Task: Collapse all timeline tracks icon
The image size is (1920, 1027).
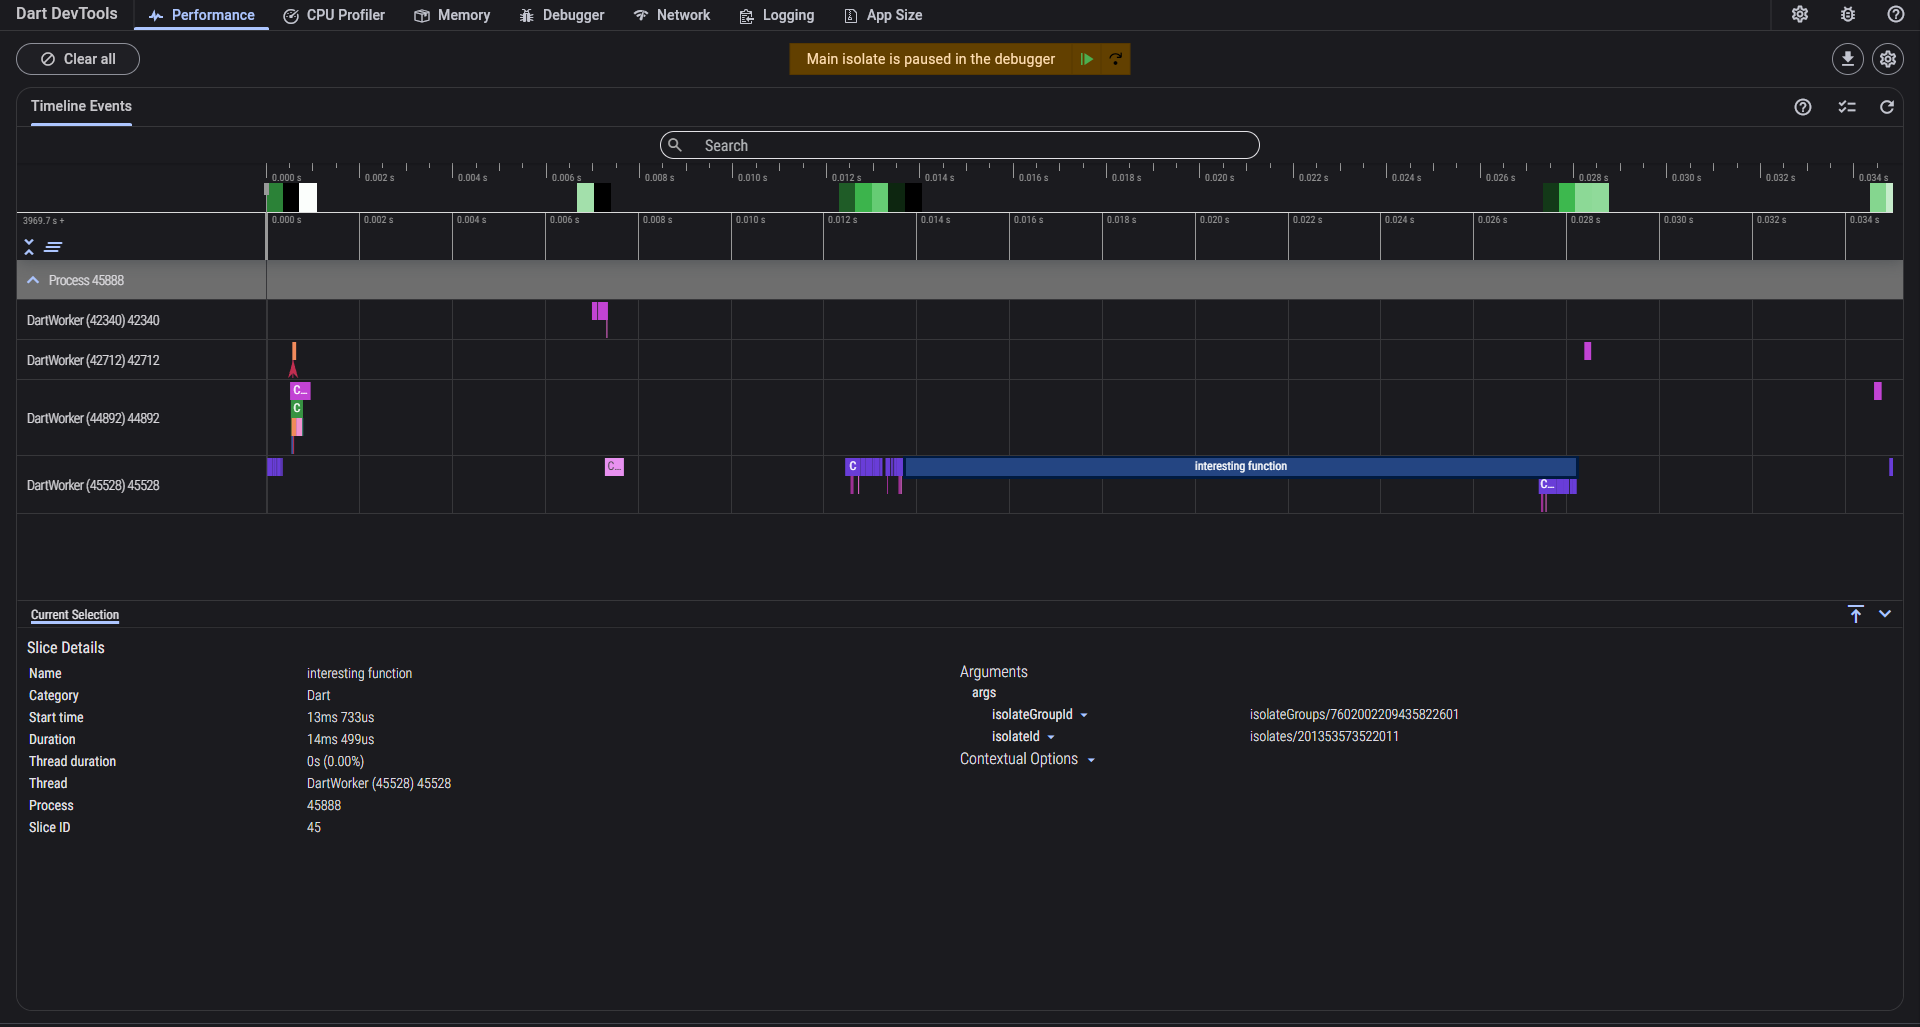Action: pyautogui.click(x=29, y=247)
